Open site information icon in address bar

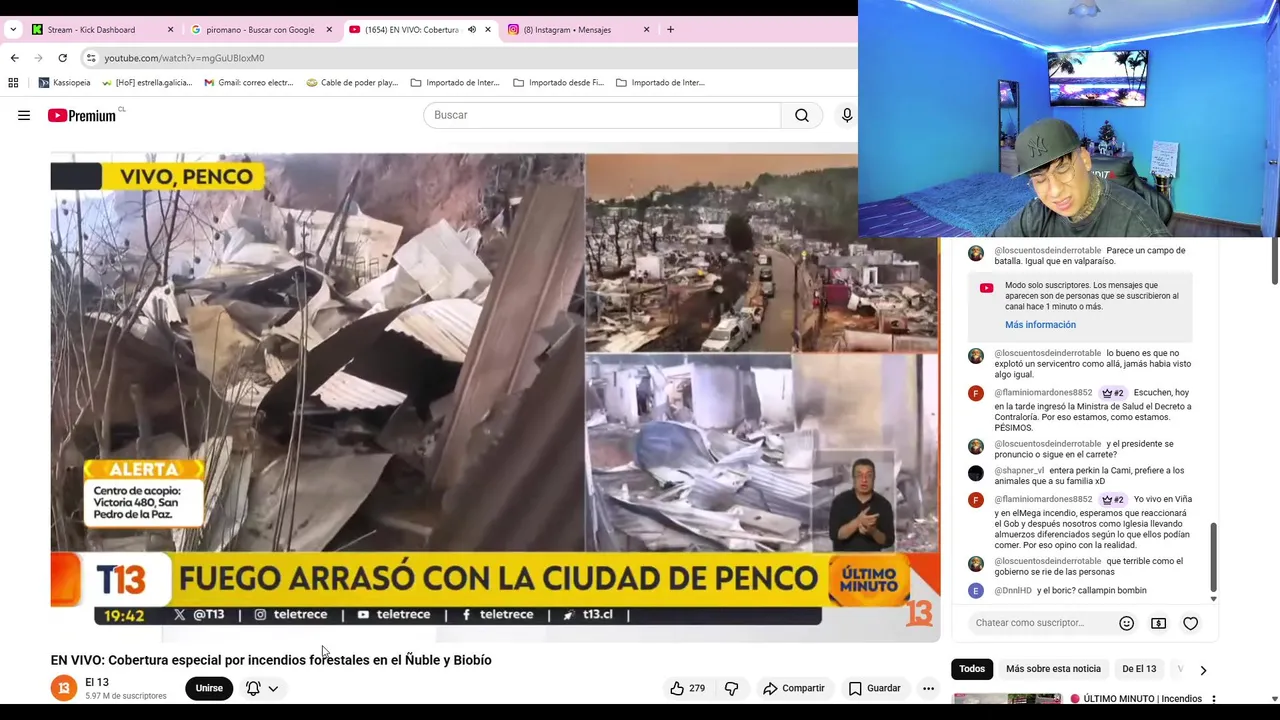click(x=91, y=58)
